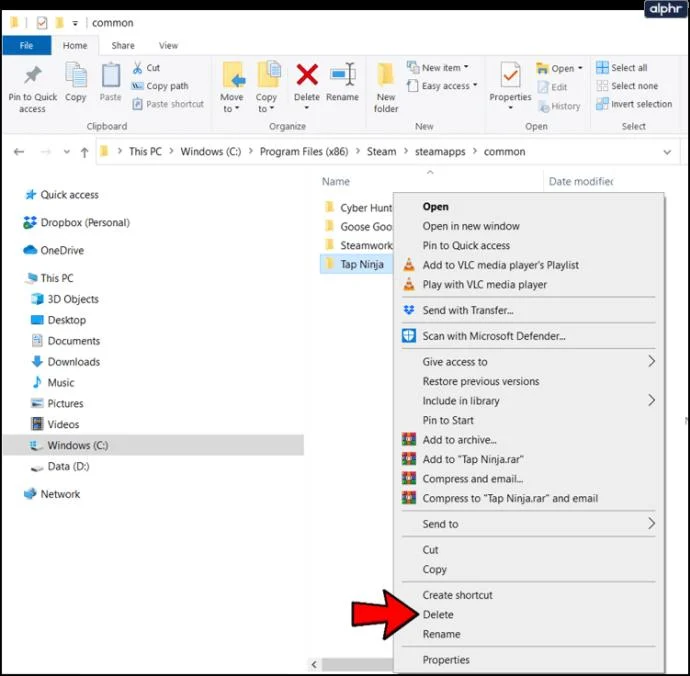Expand Give access to submenu

click(652, 361)
